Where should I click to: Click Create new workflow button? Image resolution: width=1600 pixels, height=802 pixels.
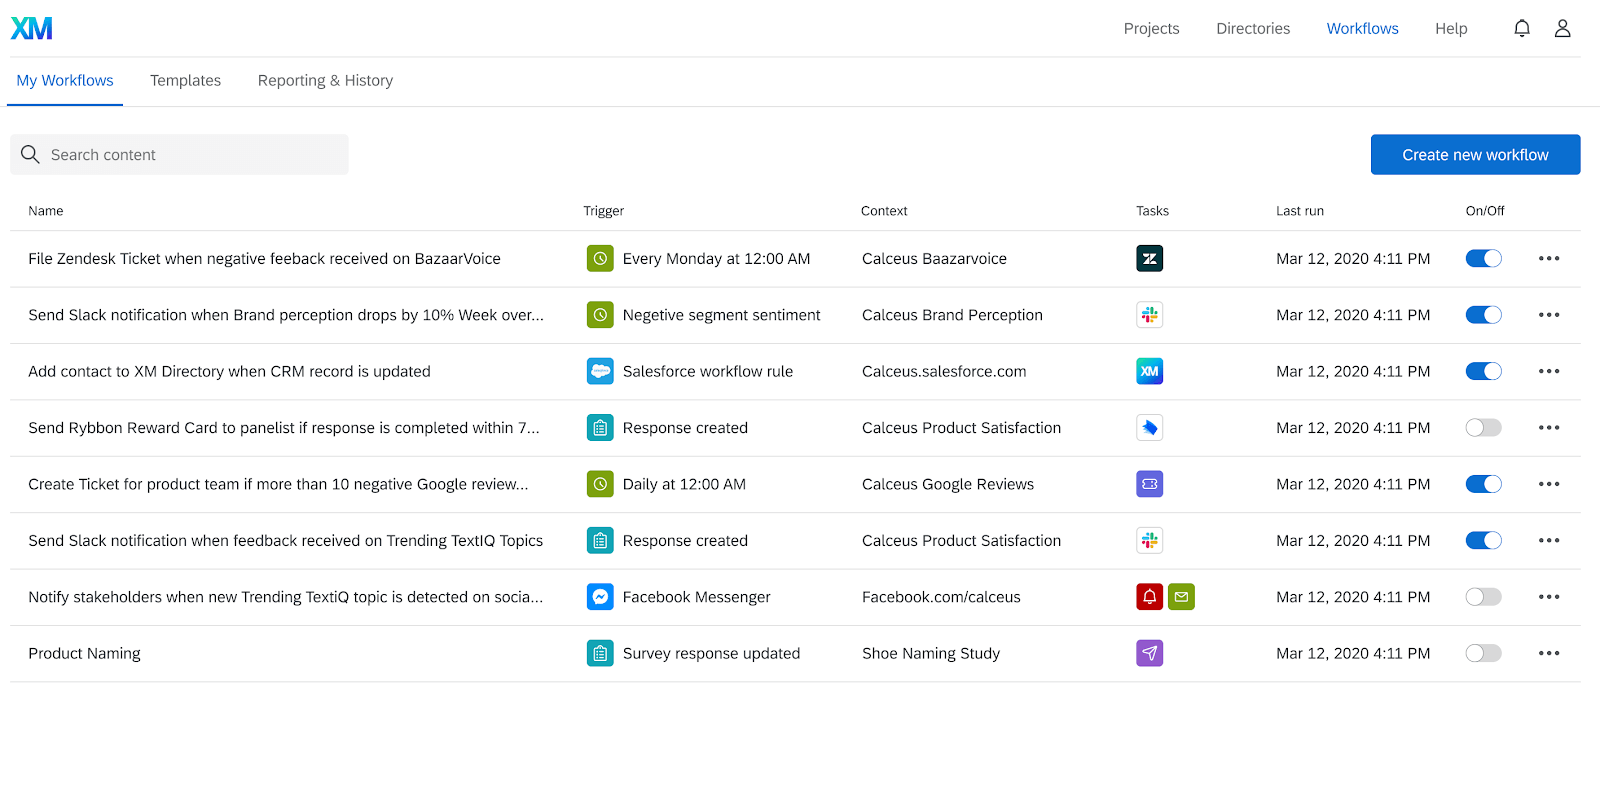(1475, 155)
